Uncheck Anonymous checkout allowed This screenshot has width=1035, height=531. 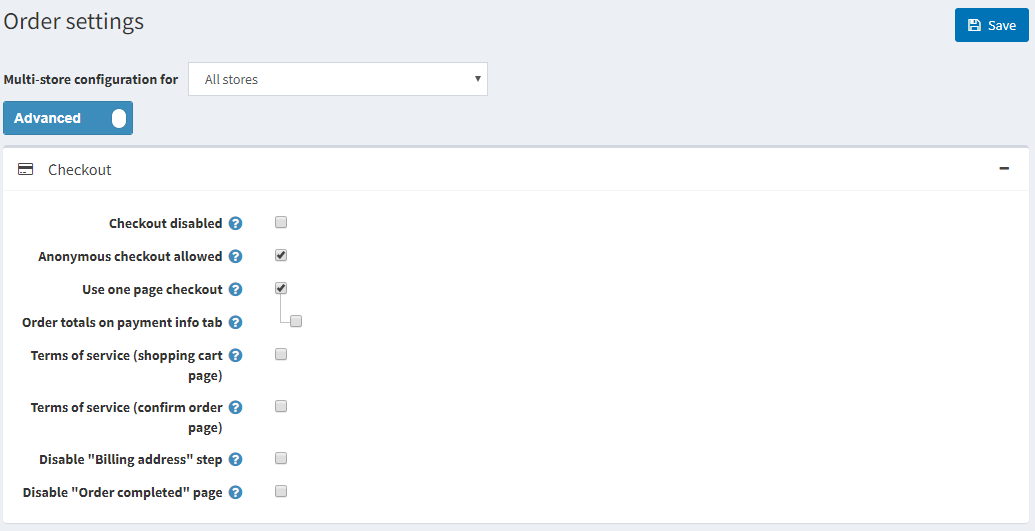tap(281, 255)
